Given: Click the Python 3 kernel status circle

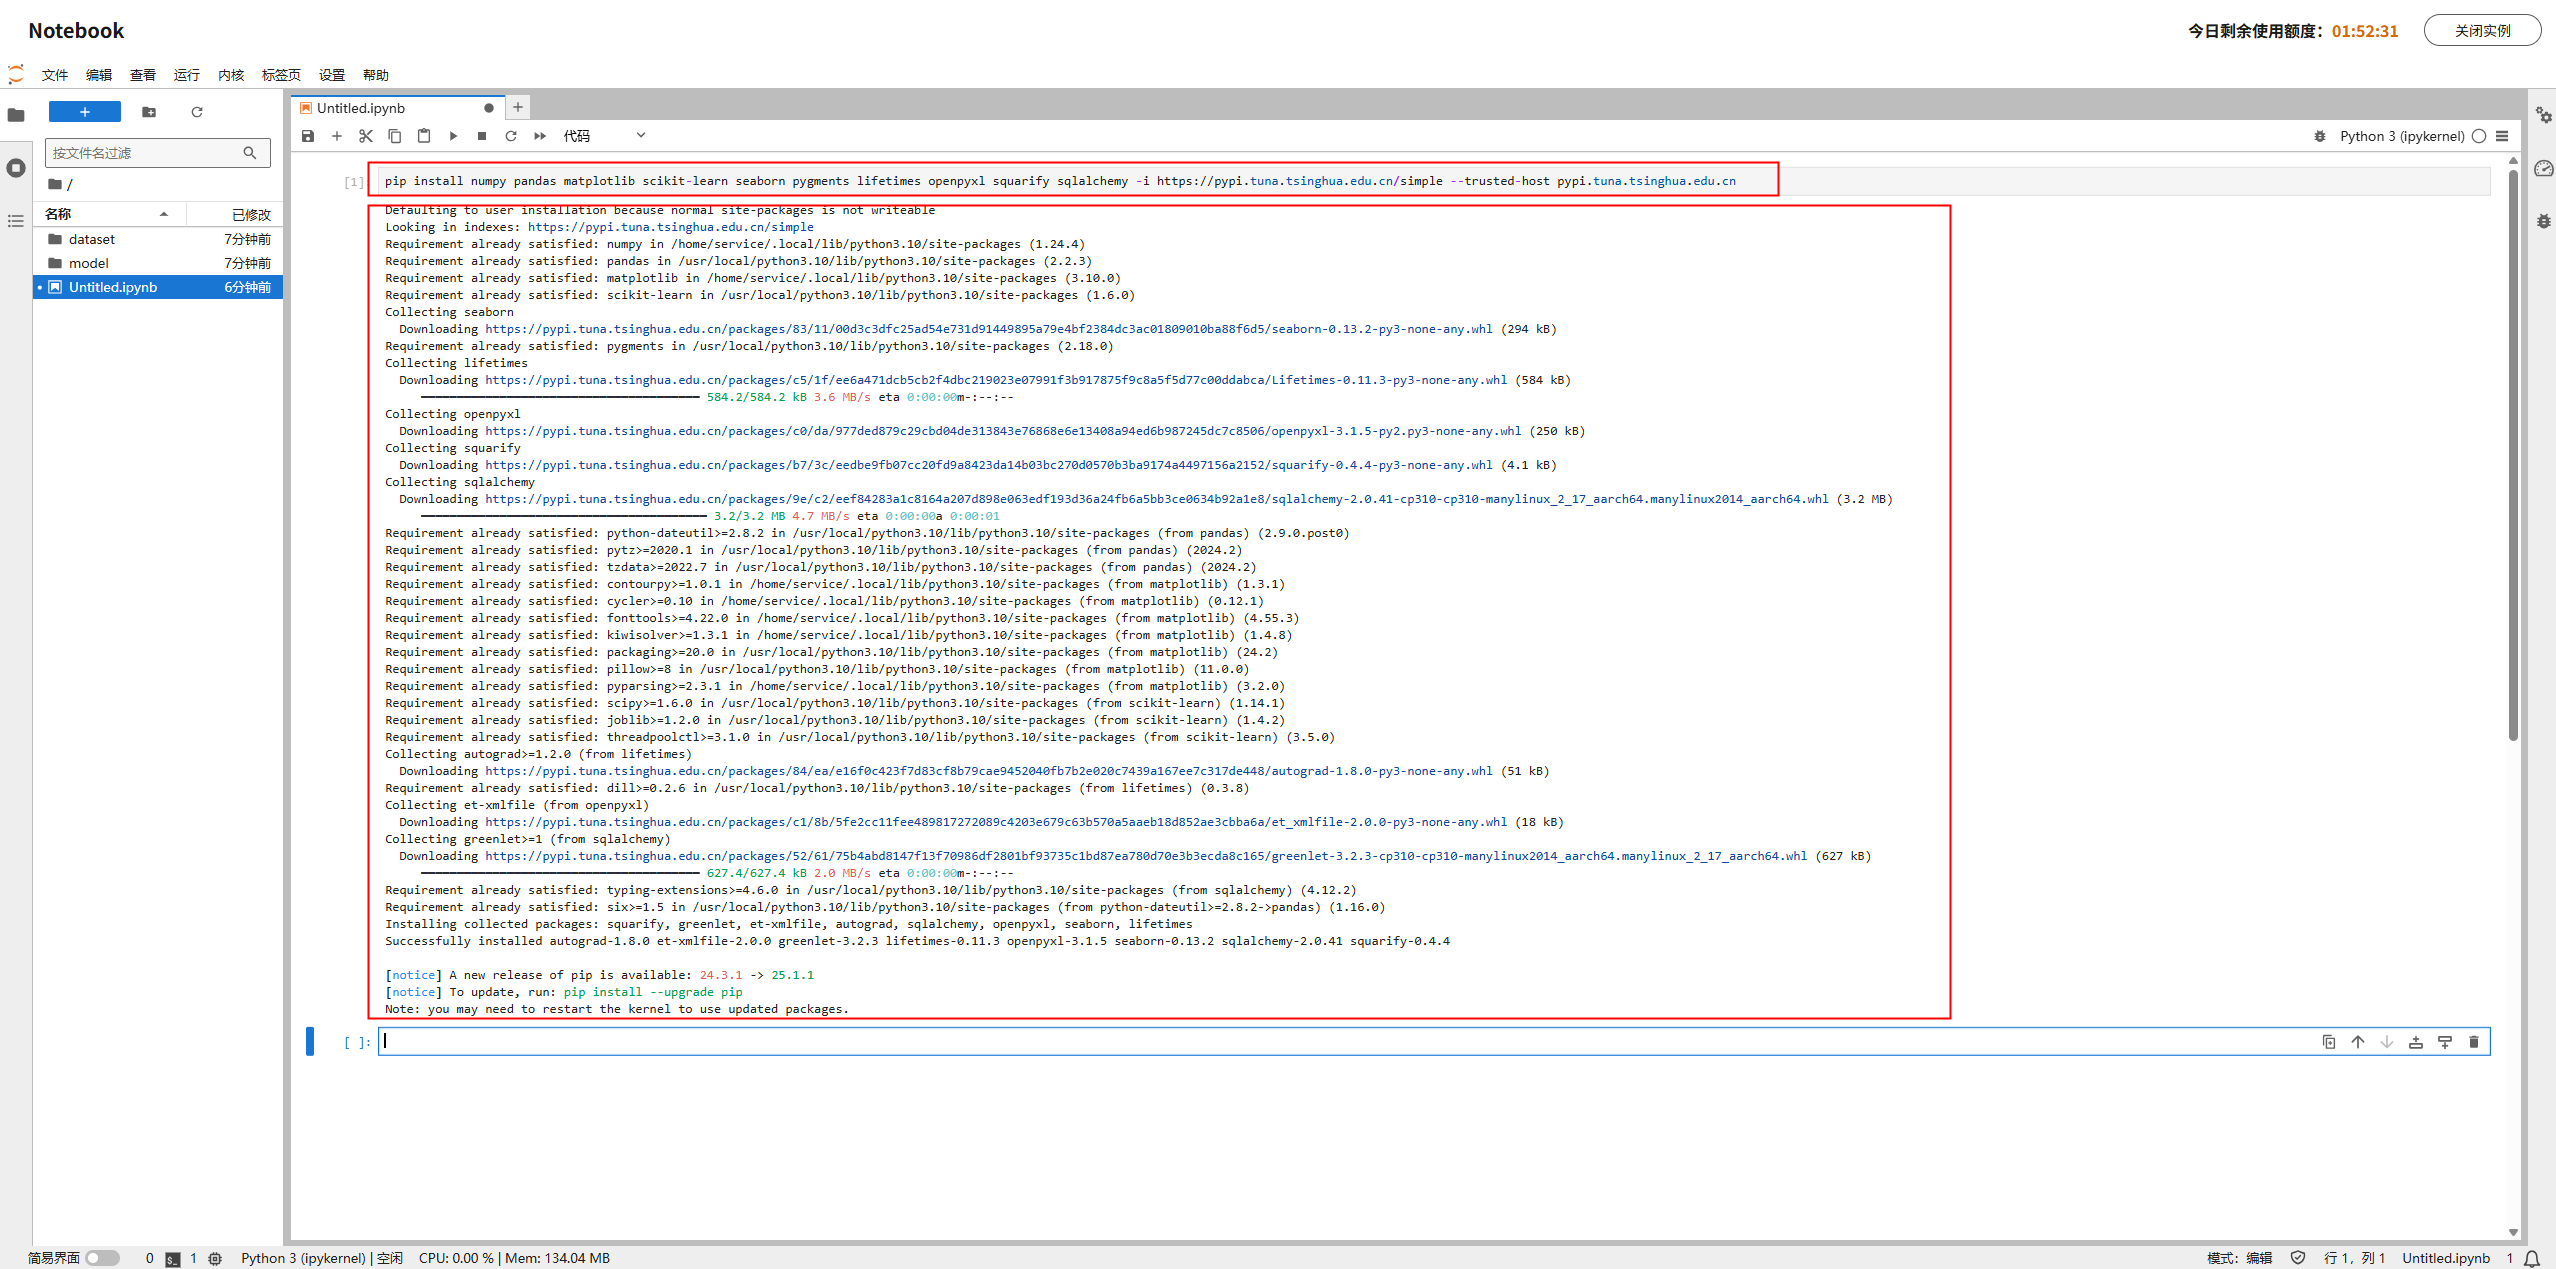Looking at the screenshot, I should click(2479, 136).
